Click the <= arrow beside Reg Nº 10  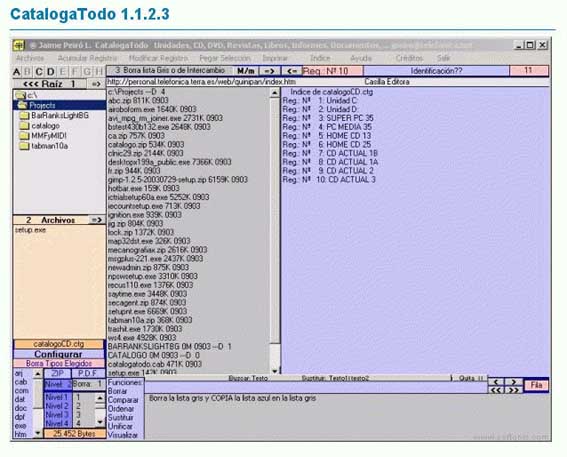[x=291, y=71]
